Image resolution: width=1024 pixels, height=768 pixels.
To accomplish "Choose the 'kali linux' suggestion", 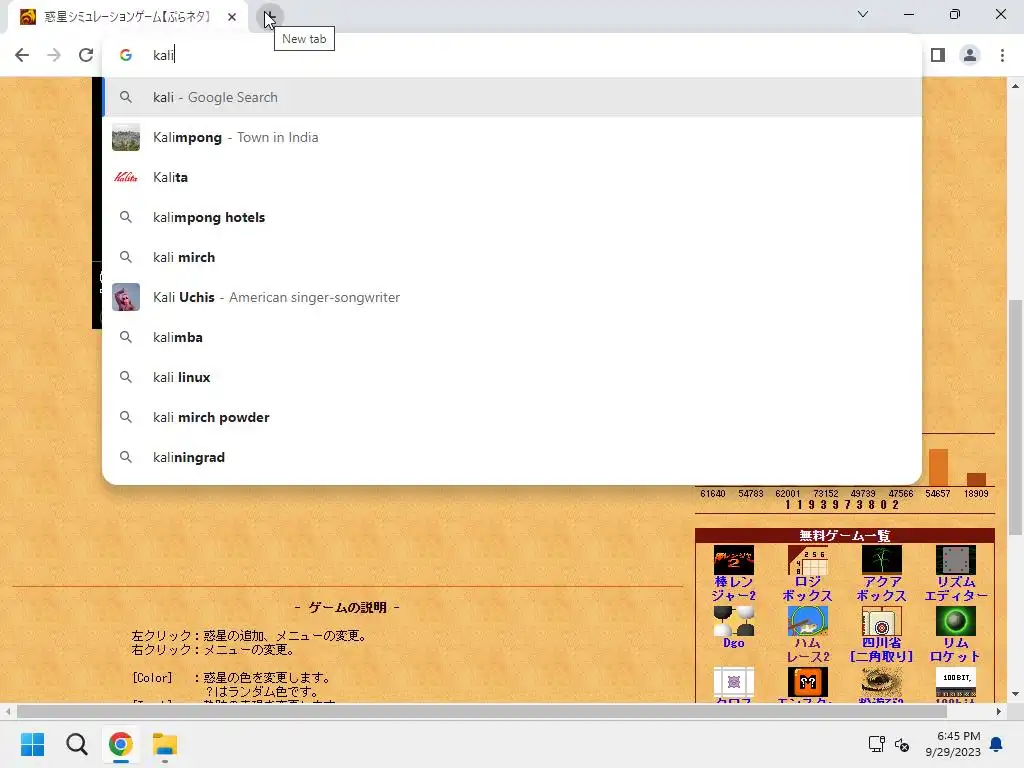I will click(x=512, y=377).
